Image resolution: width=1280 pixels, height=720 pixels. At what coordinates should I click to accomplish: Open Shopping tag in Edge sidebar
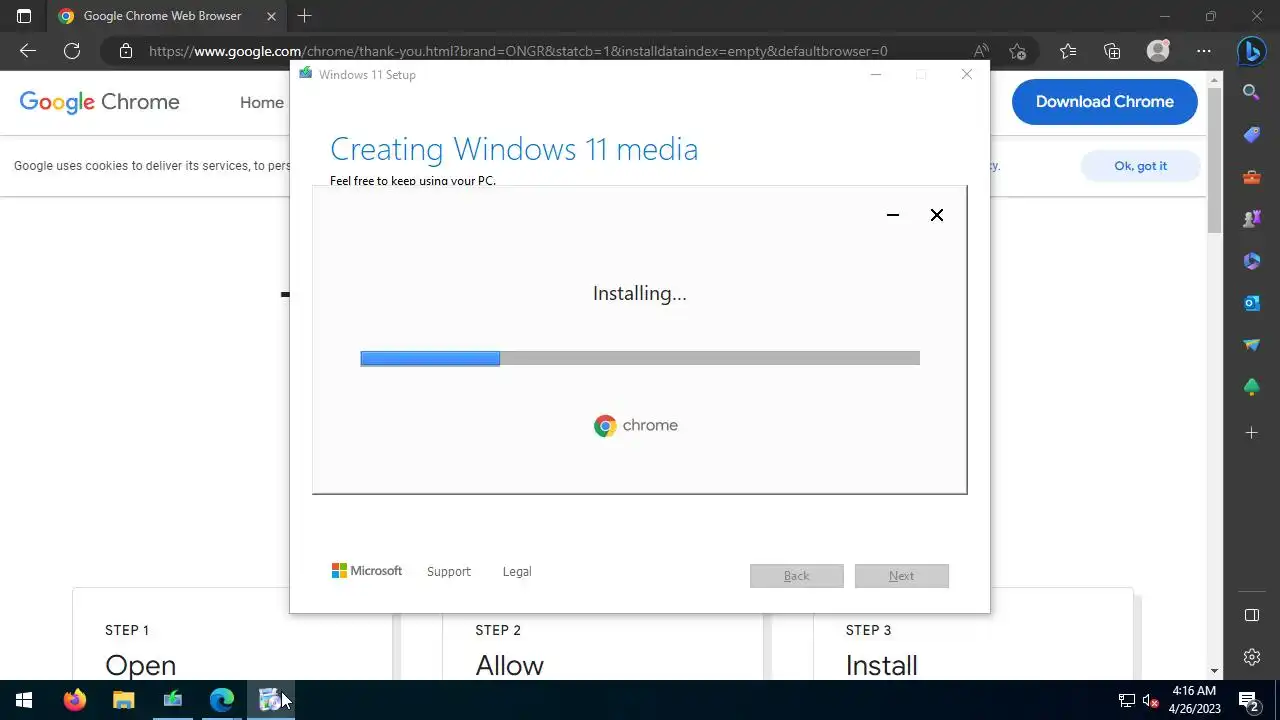pyautogui.click(x=1251, y=135)
